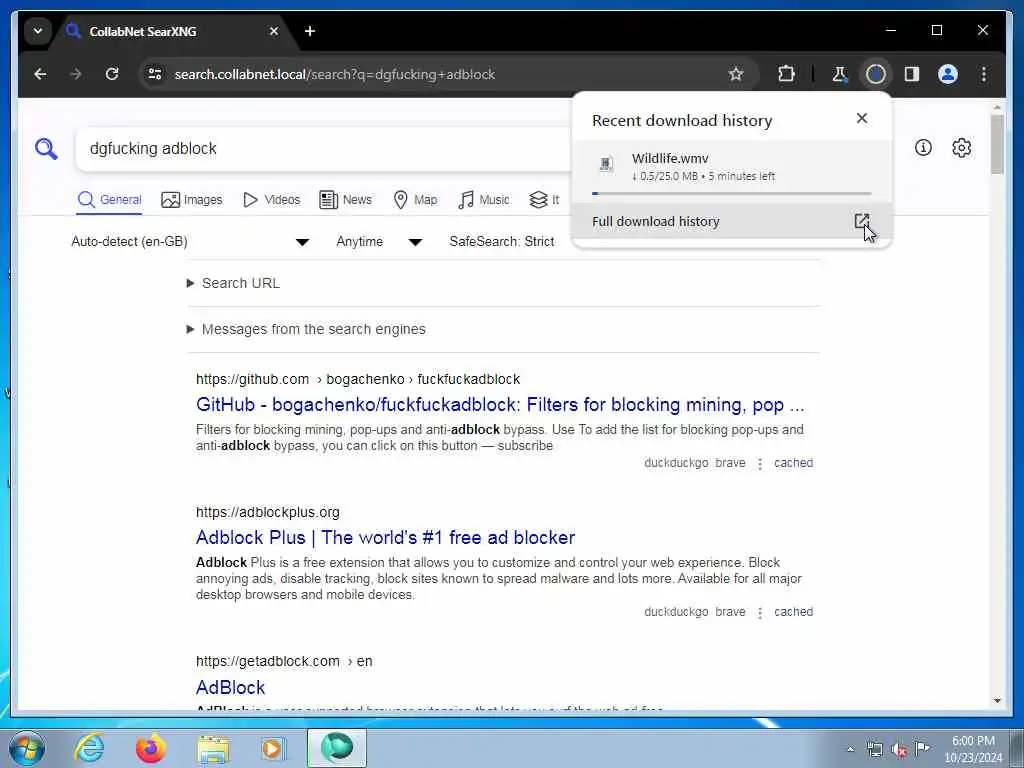The height and width of the screenshot is (768, 1024).
Task: Open cached link for GitHub result
Action: tap(793, 463)
